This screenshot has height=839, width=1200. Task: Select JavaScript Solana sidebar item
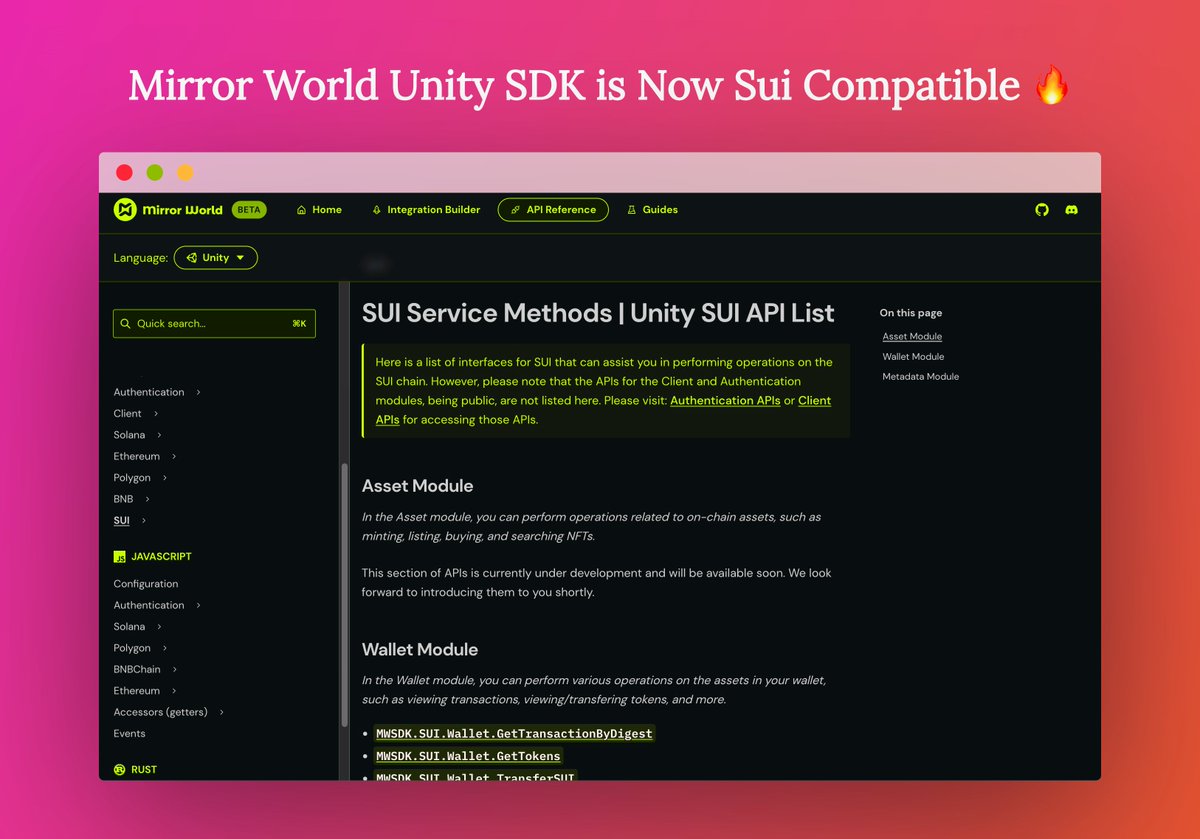click(129, 627)
